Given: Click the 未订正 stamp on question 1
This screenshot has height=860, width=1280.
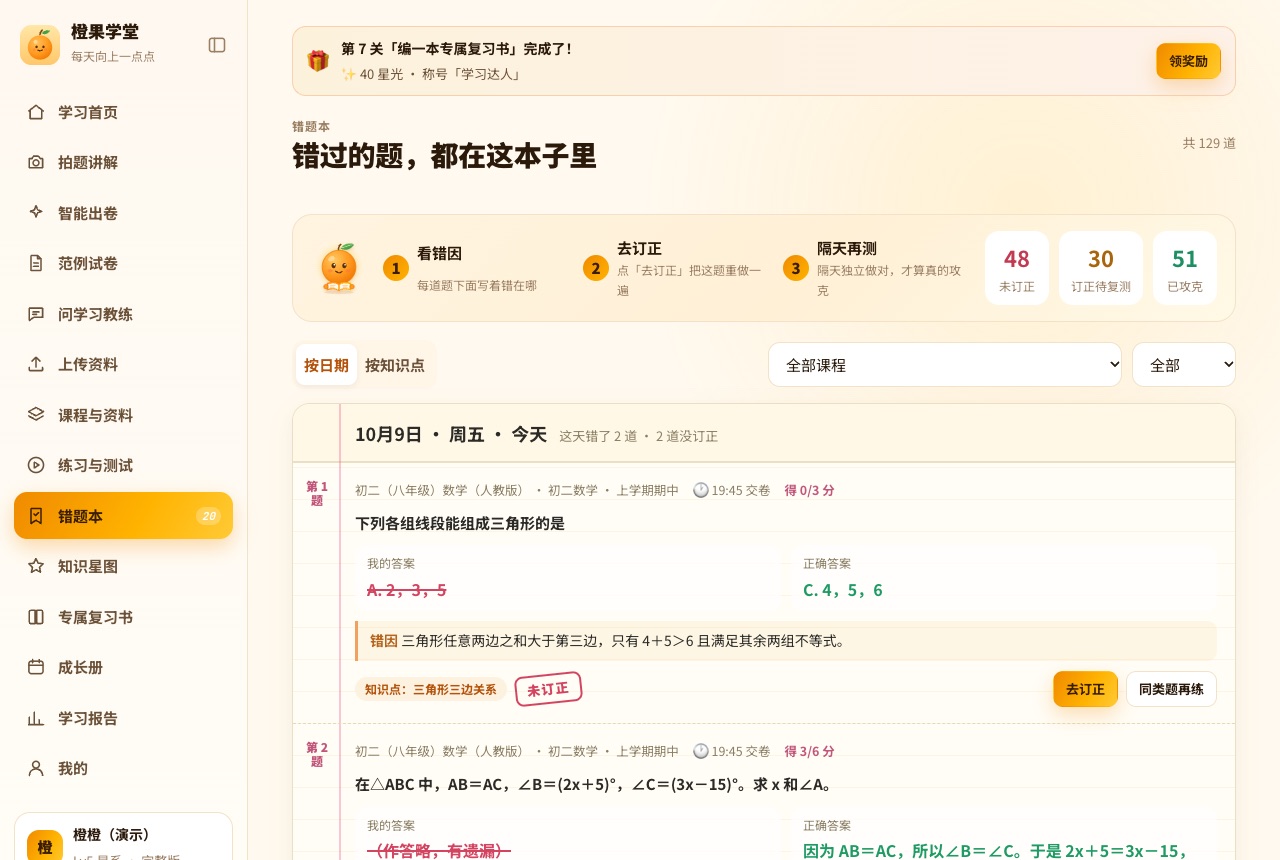Looking at the screenshot, I should tap(548, 689).
